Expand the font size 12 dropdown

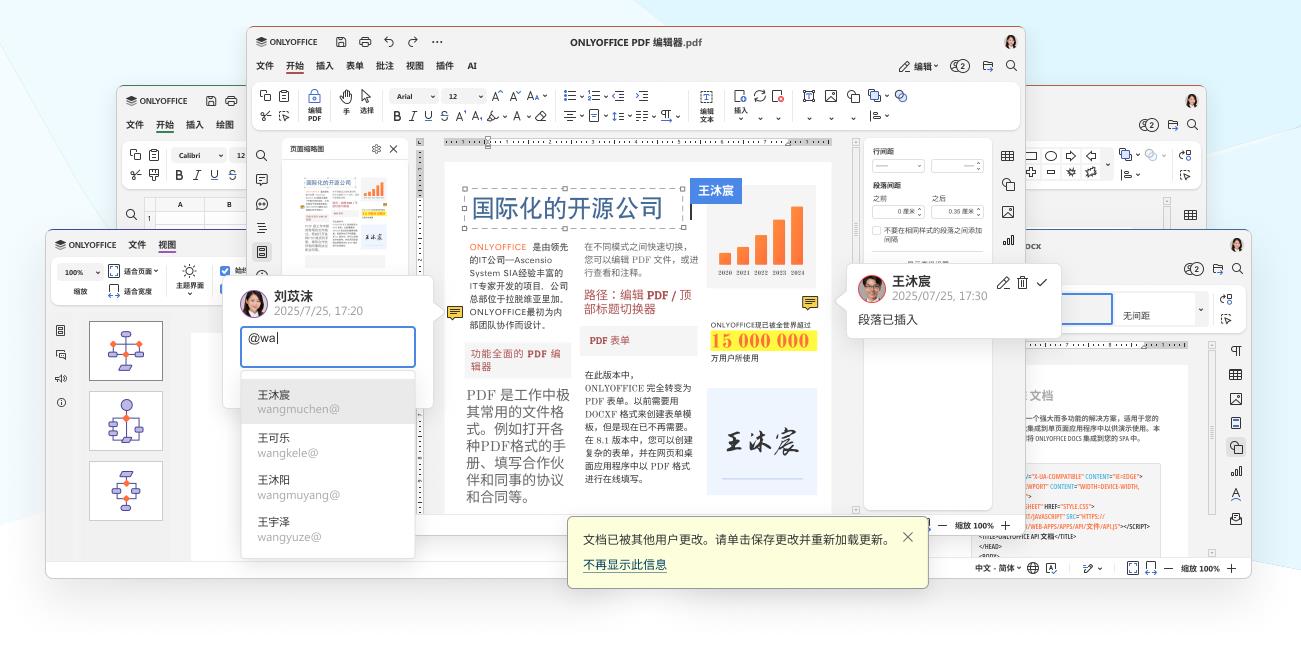pyautogui.click(x=481, y=97)
